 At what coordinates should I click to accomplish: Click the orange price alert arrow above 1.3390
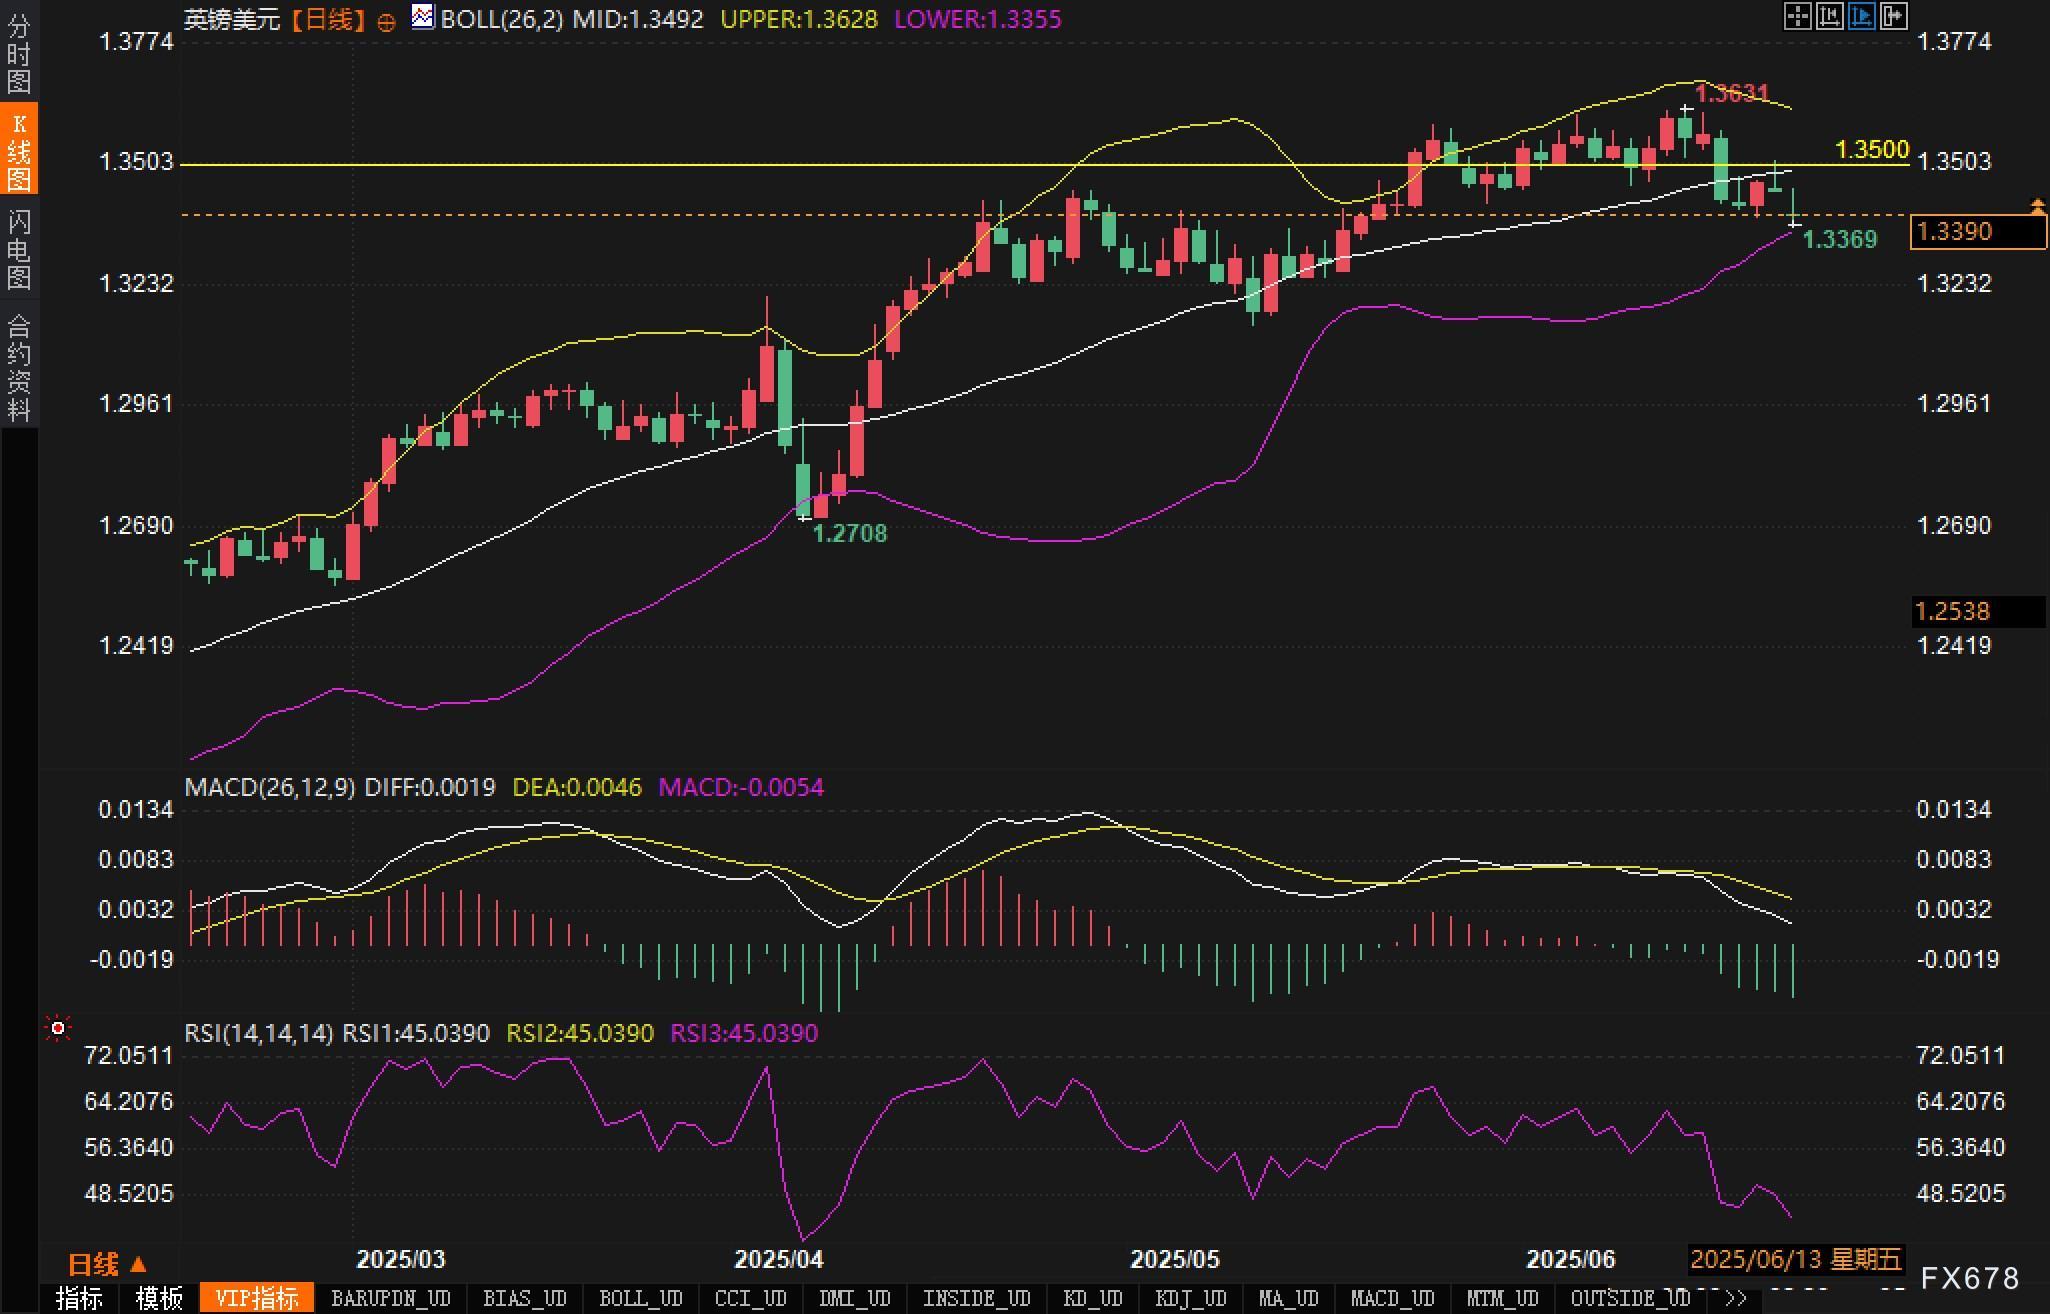2037,206
